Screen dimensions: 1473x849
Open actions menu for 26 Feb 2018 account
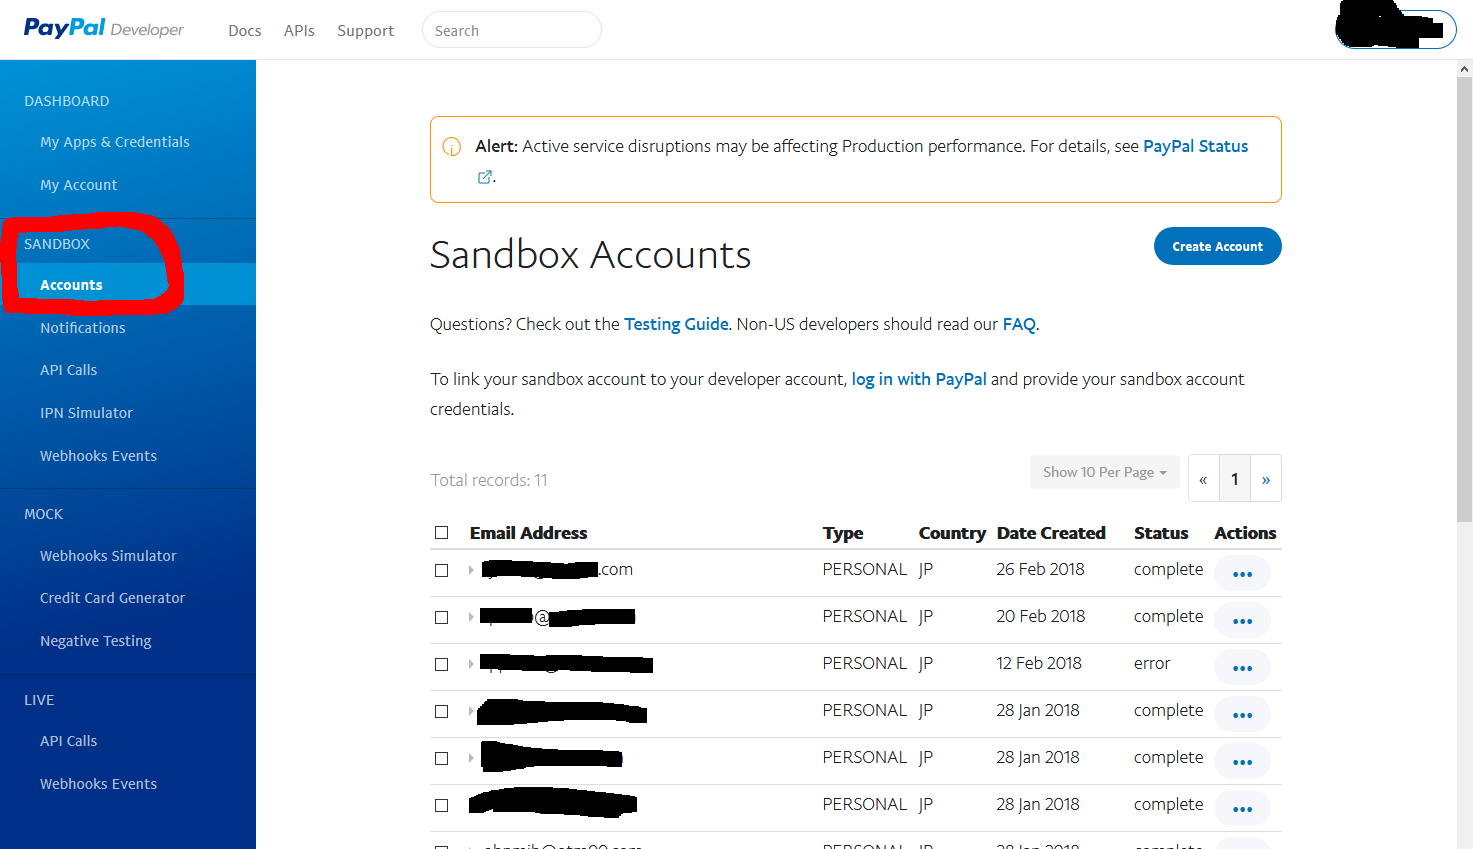(1242, 574)
